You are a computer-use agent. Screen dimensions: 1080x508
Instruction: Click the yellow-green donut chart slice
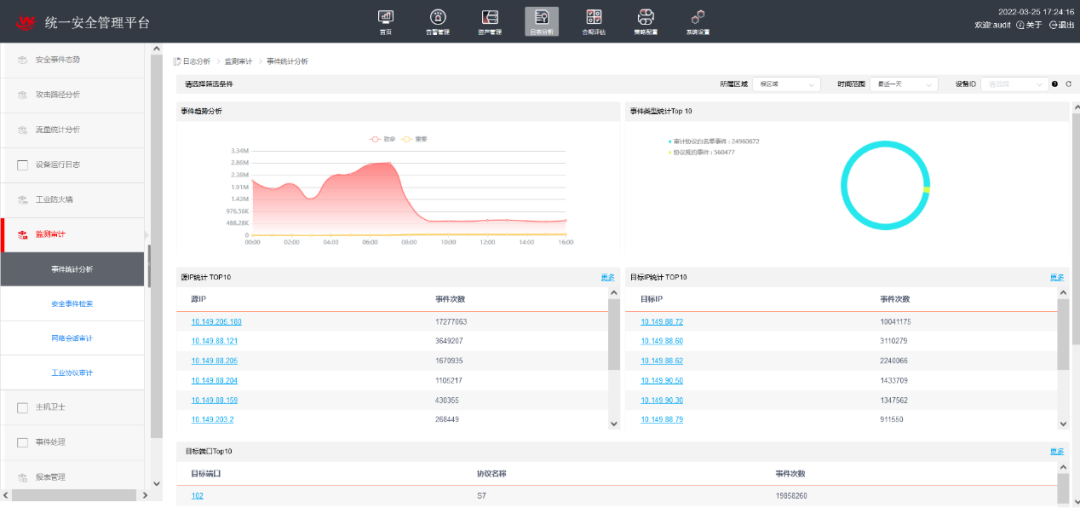point(927,189)
